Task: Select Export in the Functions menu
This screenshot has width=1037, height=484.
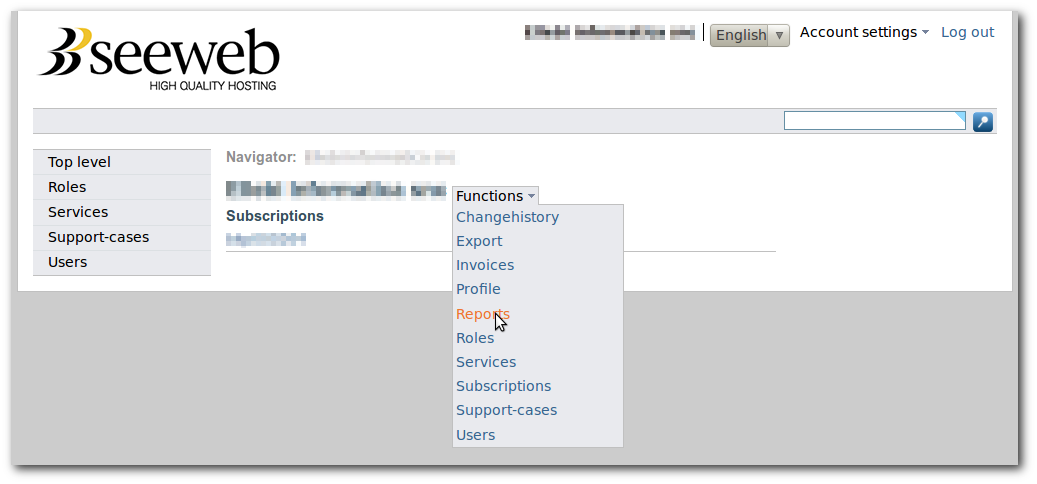Action: (479, 241)
